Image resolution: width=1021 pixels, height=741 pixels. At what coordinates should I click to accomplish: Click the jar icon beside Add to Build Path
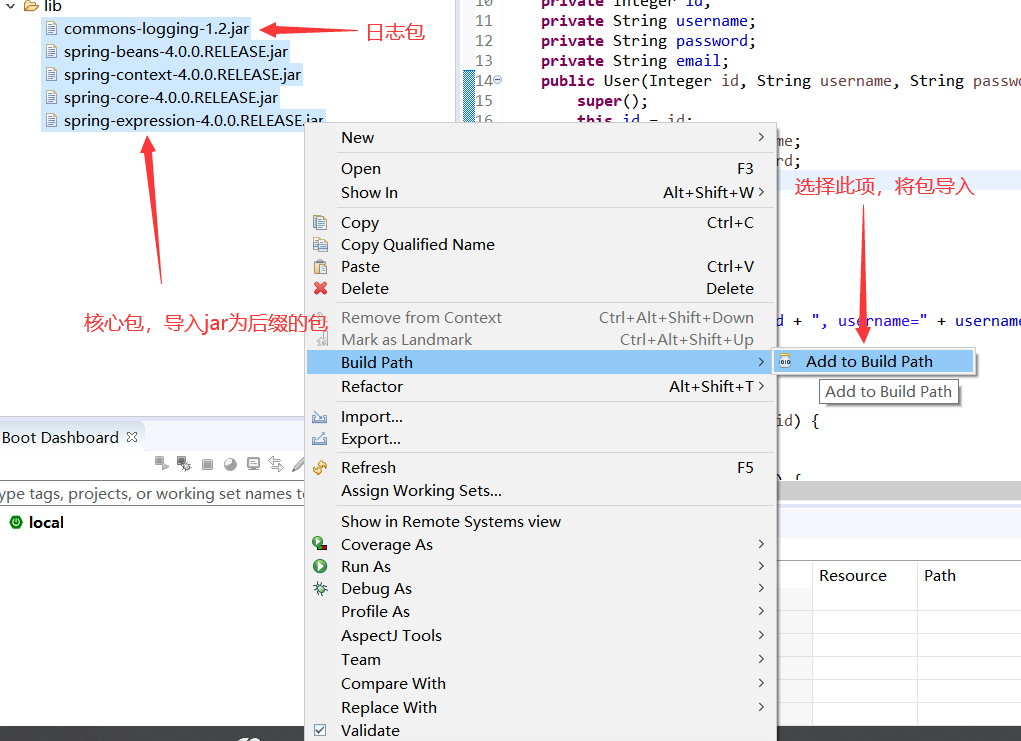point(785,361)
